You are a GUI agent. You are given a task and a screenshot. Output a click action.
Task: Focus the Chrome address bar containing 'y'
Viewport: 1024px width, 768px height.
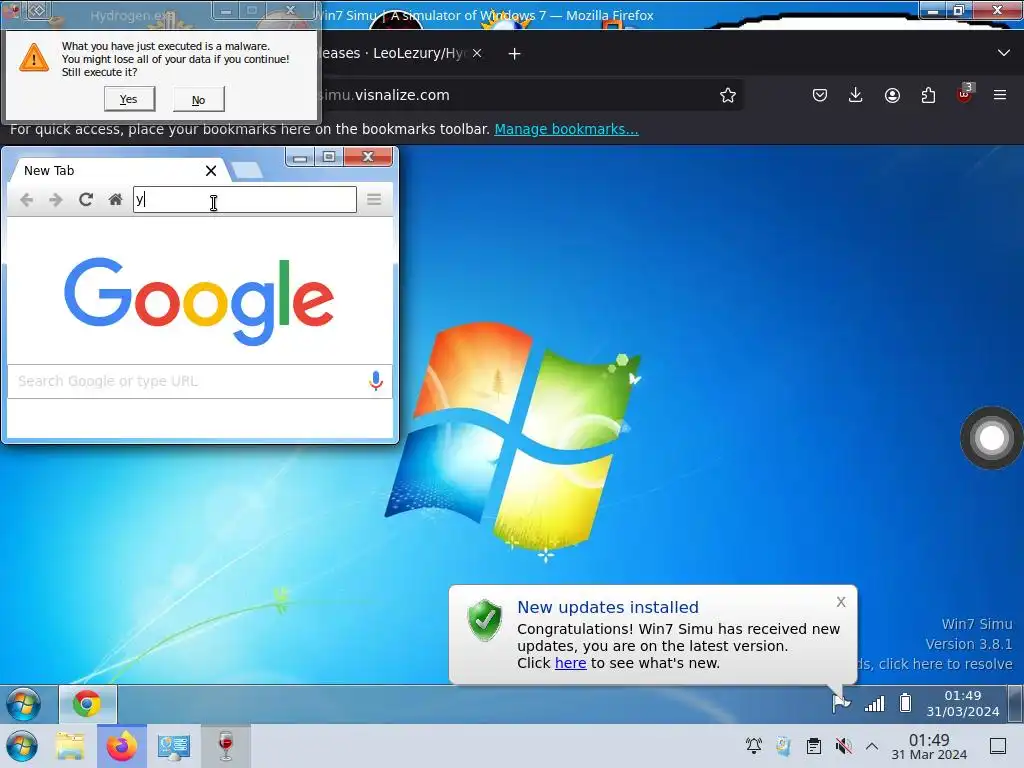click(245, 200)
